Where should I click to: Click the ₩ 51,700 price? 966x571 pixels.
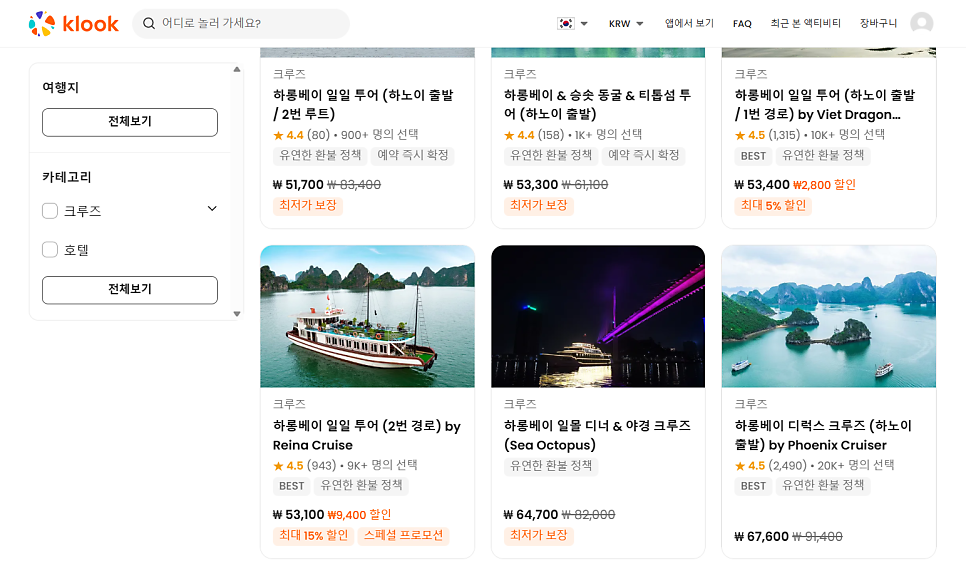(298, 184)
